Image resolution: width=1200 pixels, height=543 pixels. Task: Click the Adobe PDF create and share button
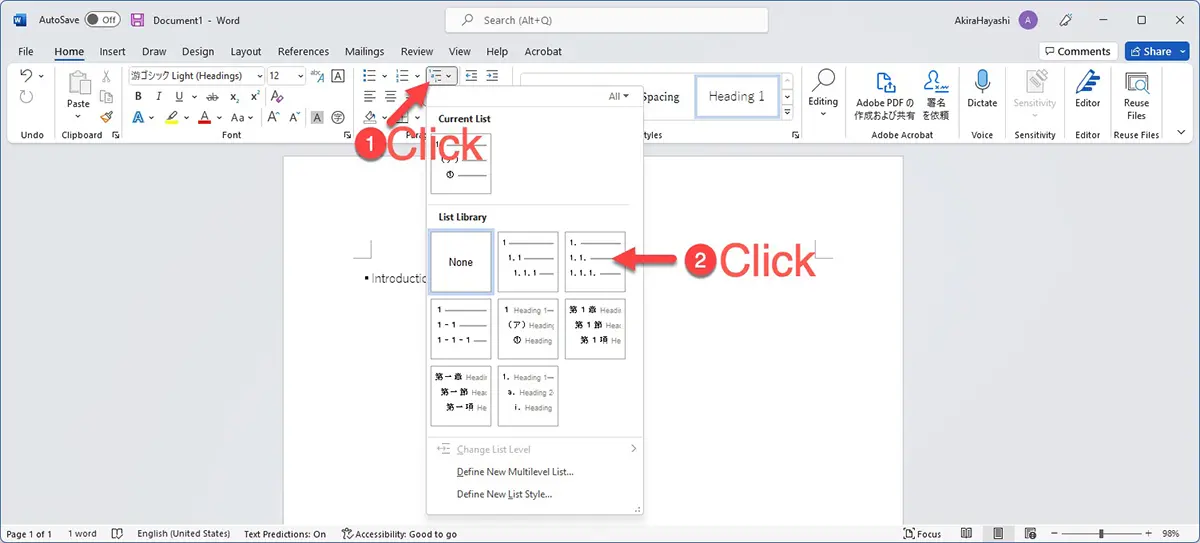[x=884, y=96]
